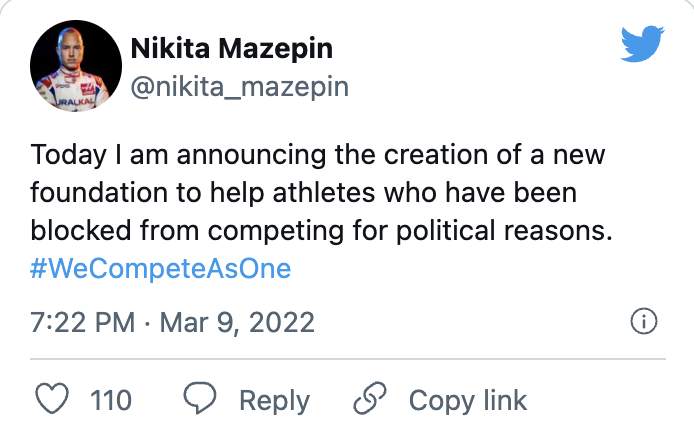Click the line starting "foundation to help athletes"
Image resolution: width=694 pixels, height=436 pixels.
click(x=304, y=193)
